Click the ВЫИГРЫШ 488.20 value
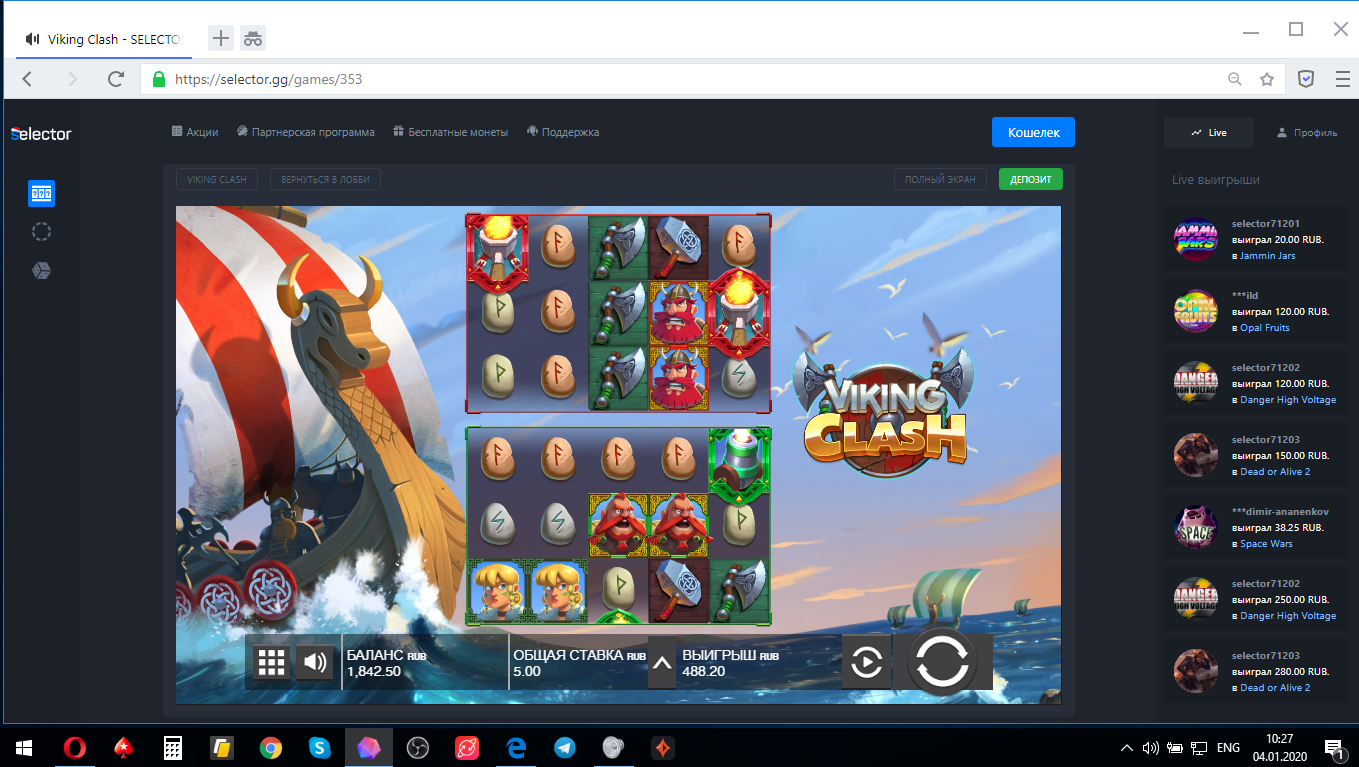1359x767 pixels. coord(704,672)
